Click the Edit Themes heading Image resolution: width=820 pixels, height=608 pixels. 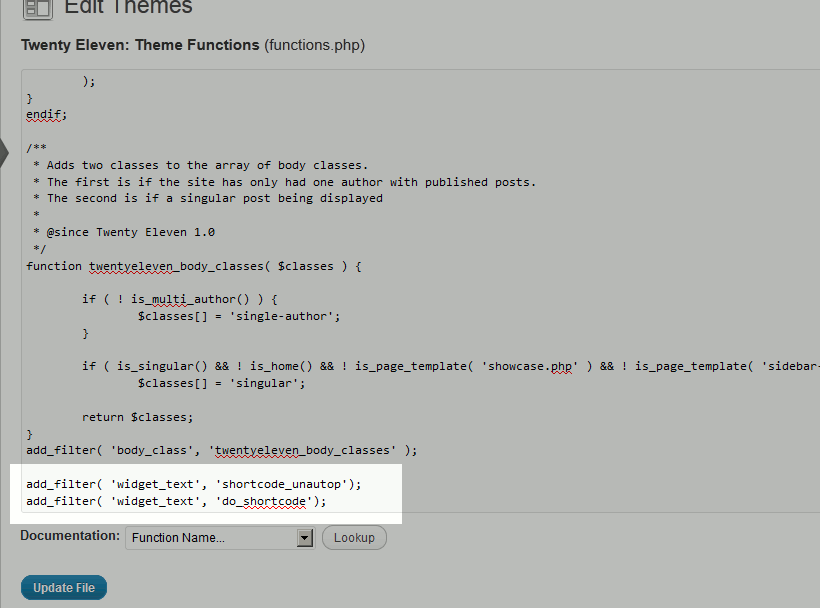pos(128,8)
